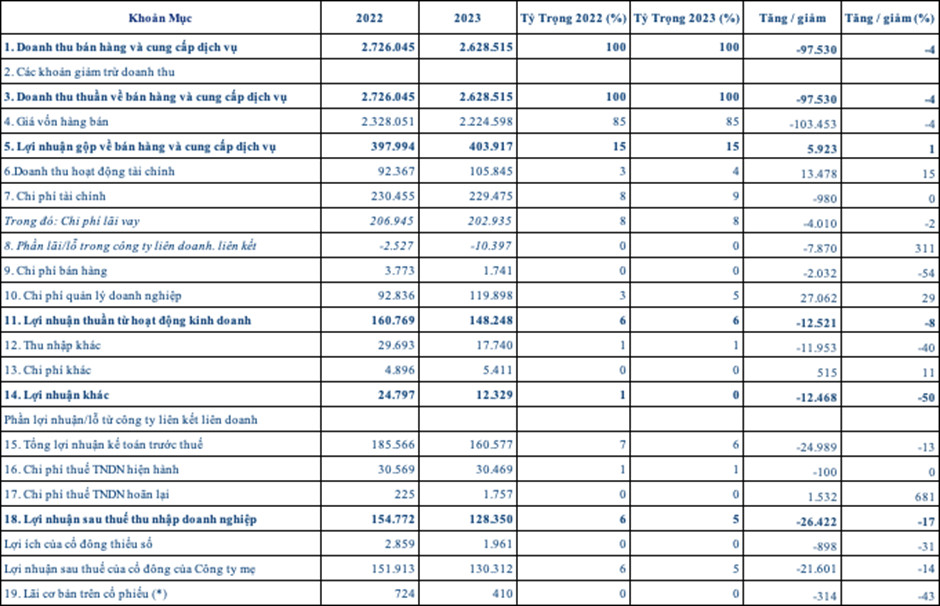The width and height of the screenshot is (940, 606).
Task: Select the "2023" column header
Action: [x=468, y=18]
